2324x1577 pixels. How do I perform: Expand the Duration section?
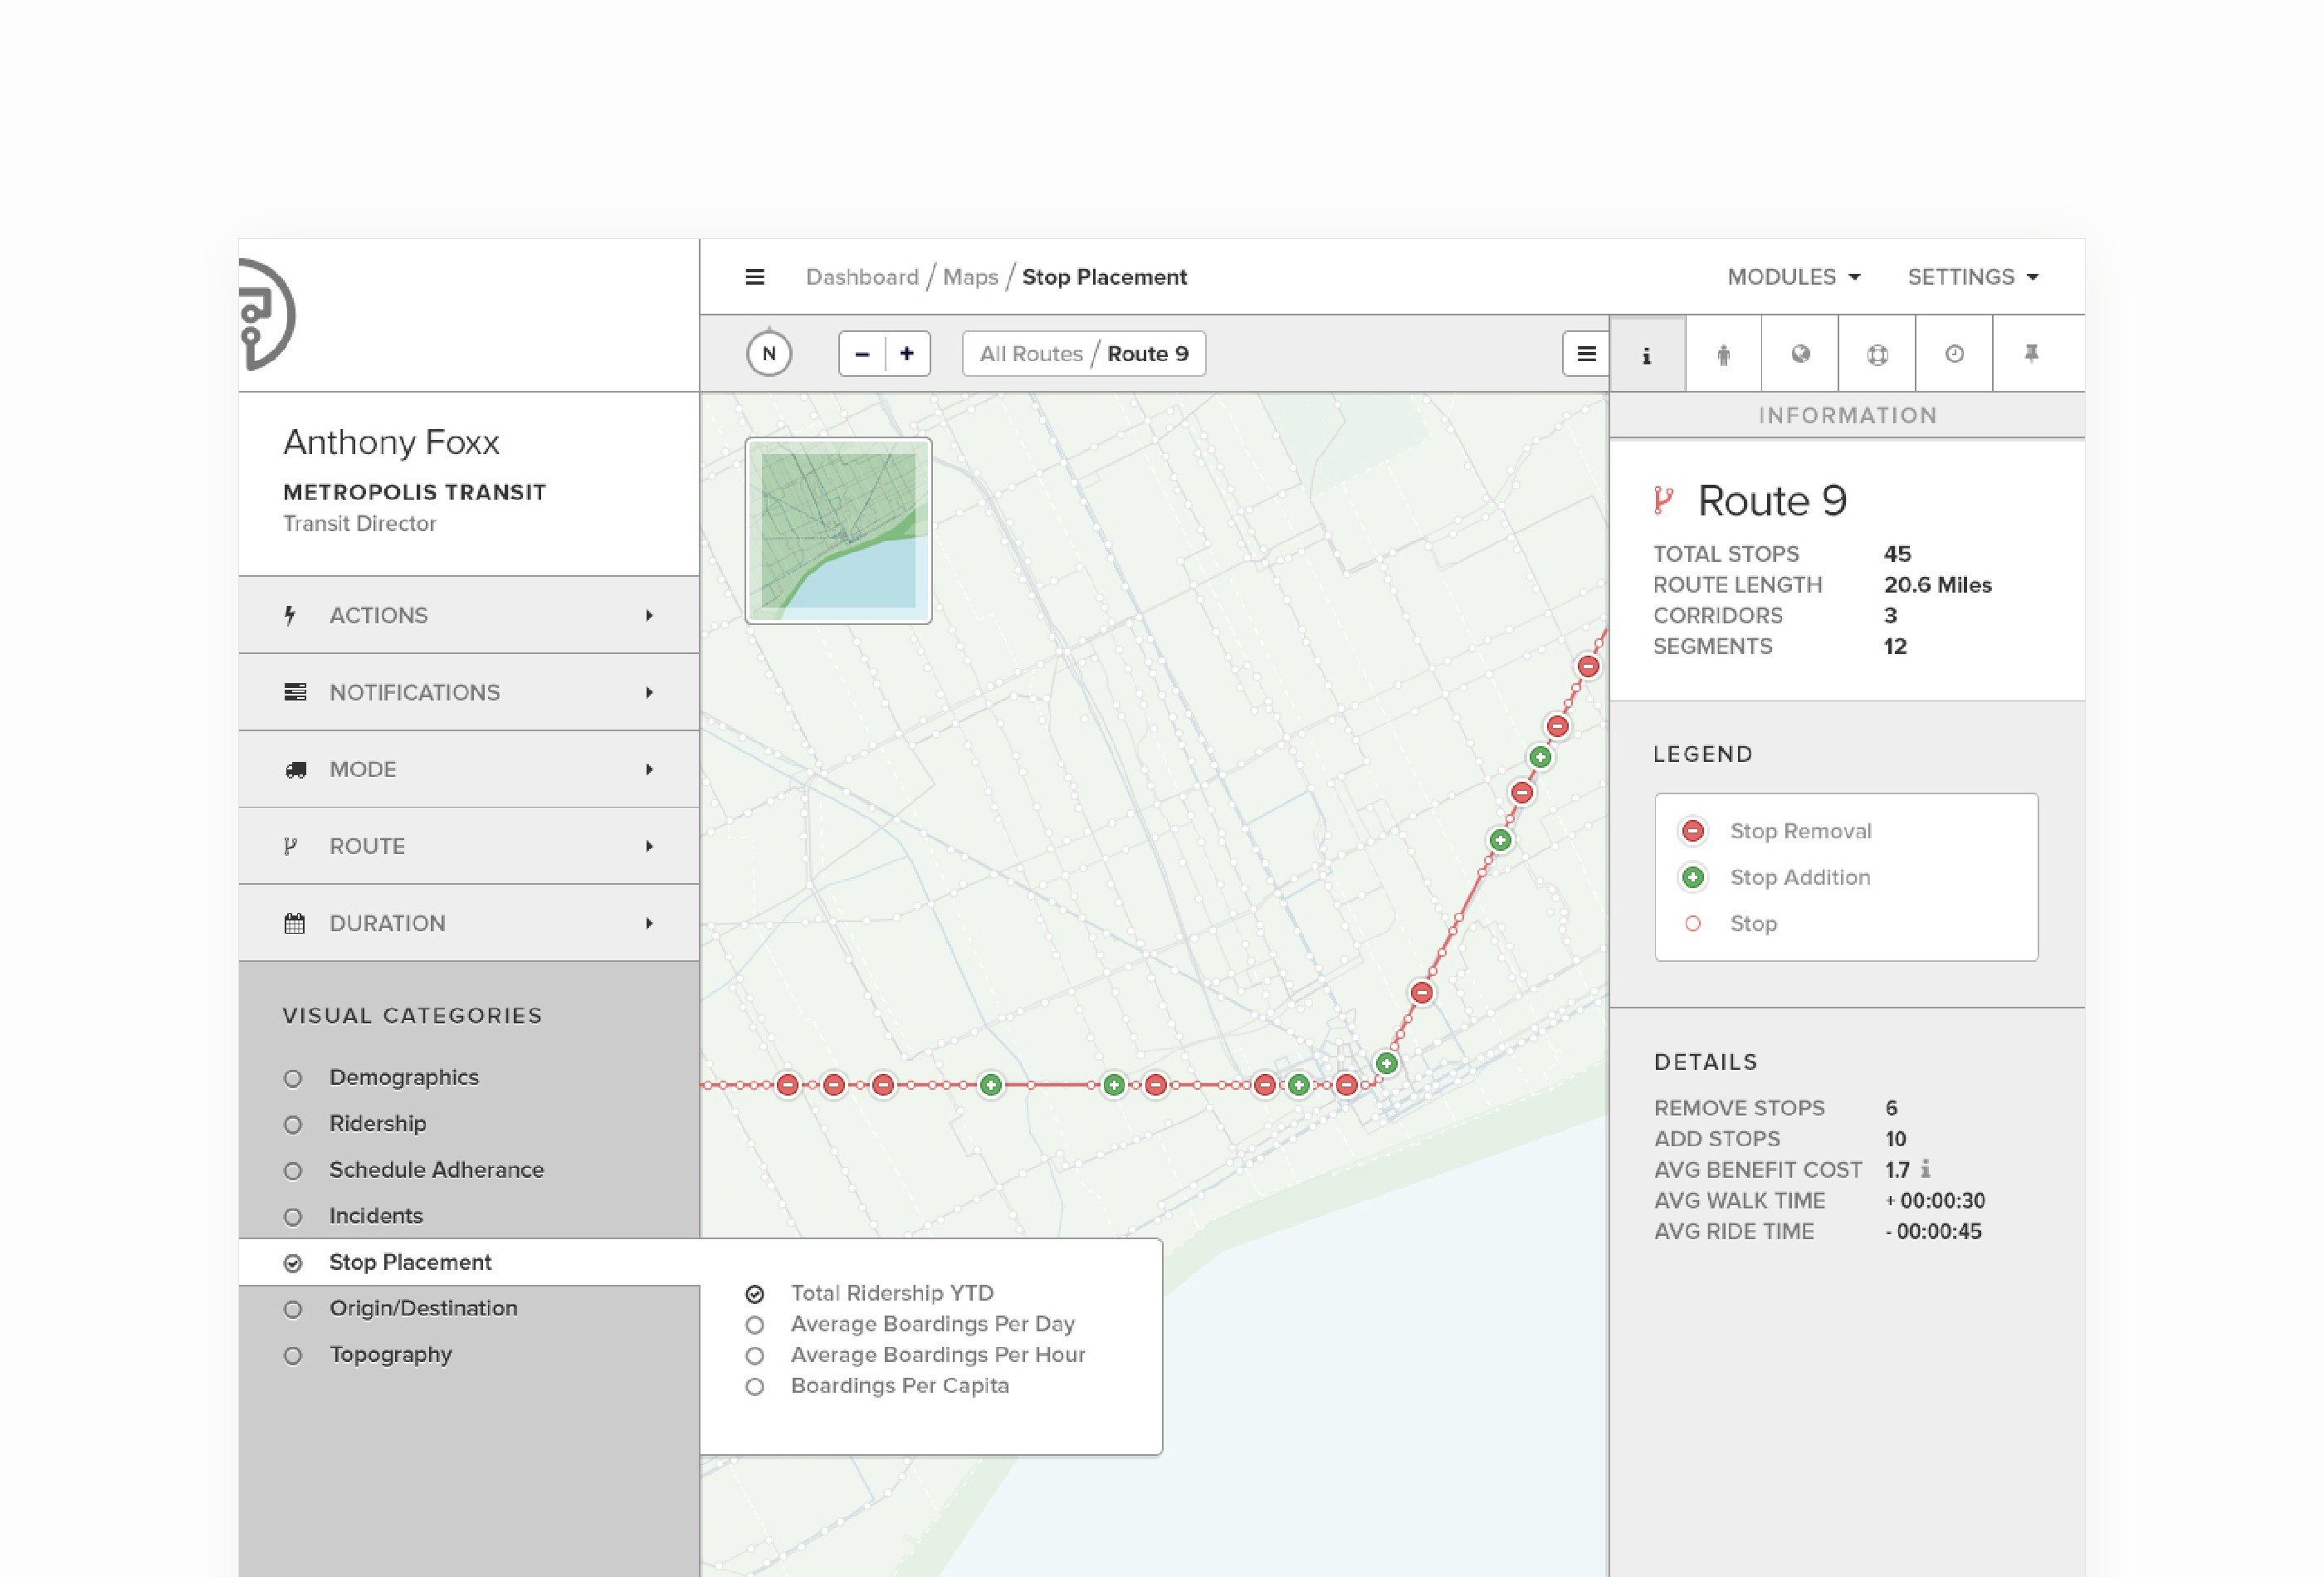click(x=469, y=923)
